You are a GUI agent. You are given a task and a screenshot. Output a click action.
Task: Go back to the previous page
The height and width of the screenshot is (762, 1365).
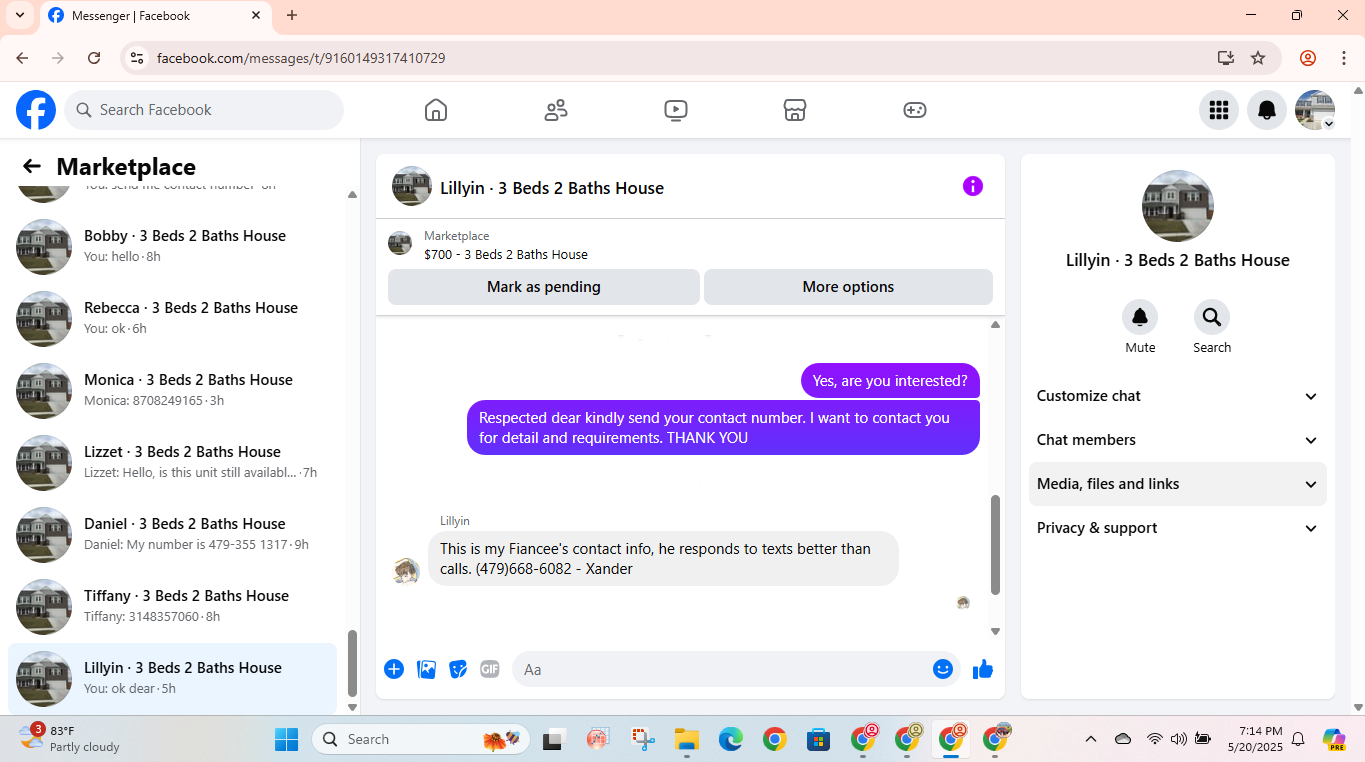[22, 58]
